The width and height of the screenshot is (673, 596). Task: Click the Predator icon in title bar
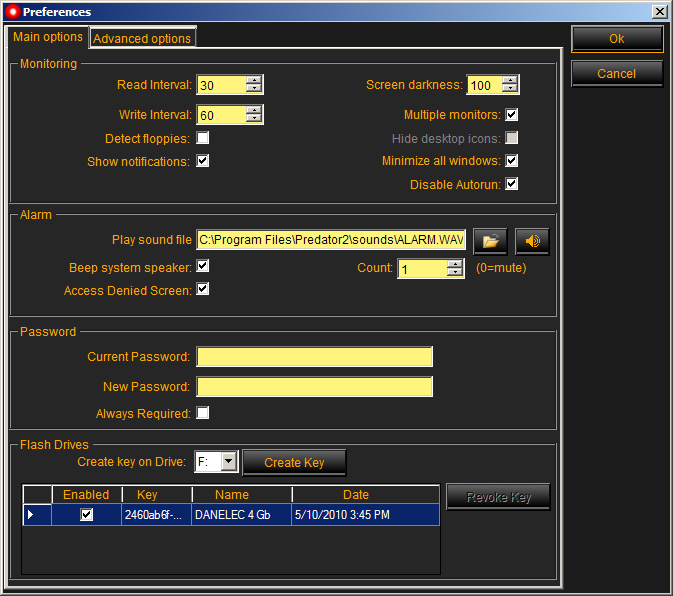click(x=12, y=12)
